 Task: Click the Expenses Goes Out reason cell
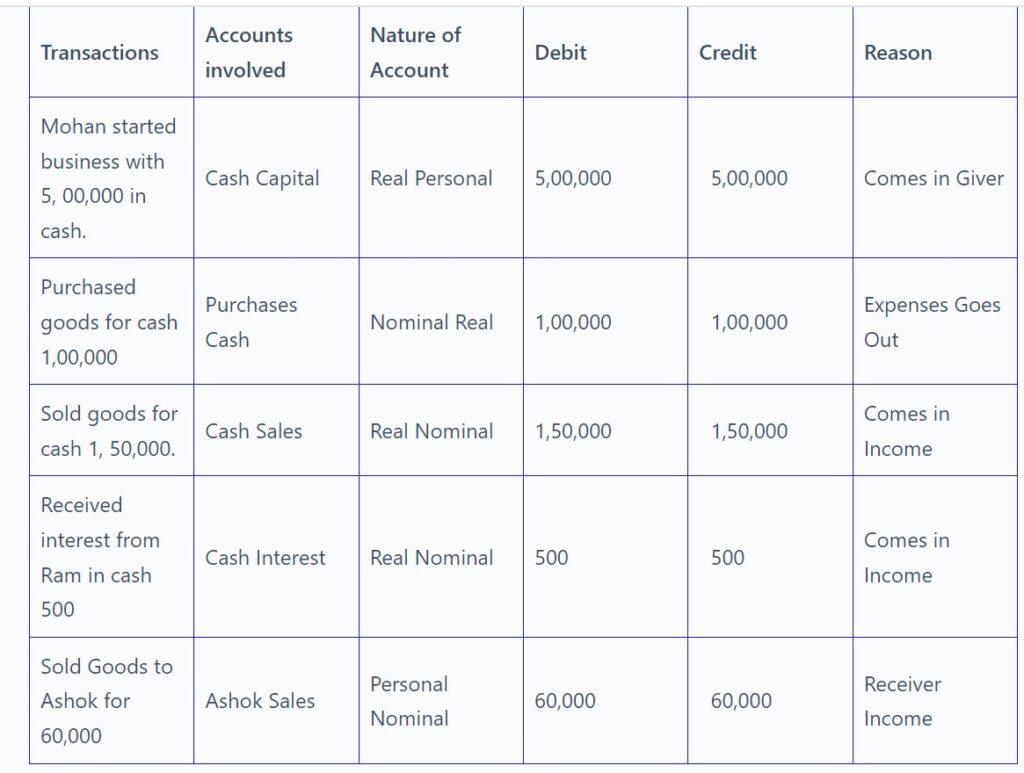pyautogui.click(x=931, y=322)
